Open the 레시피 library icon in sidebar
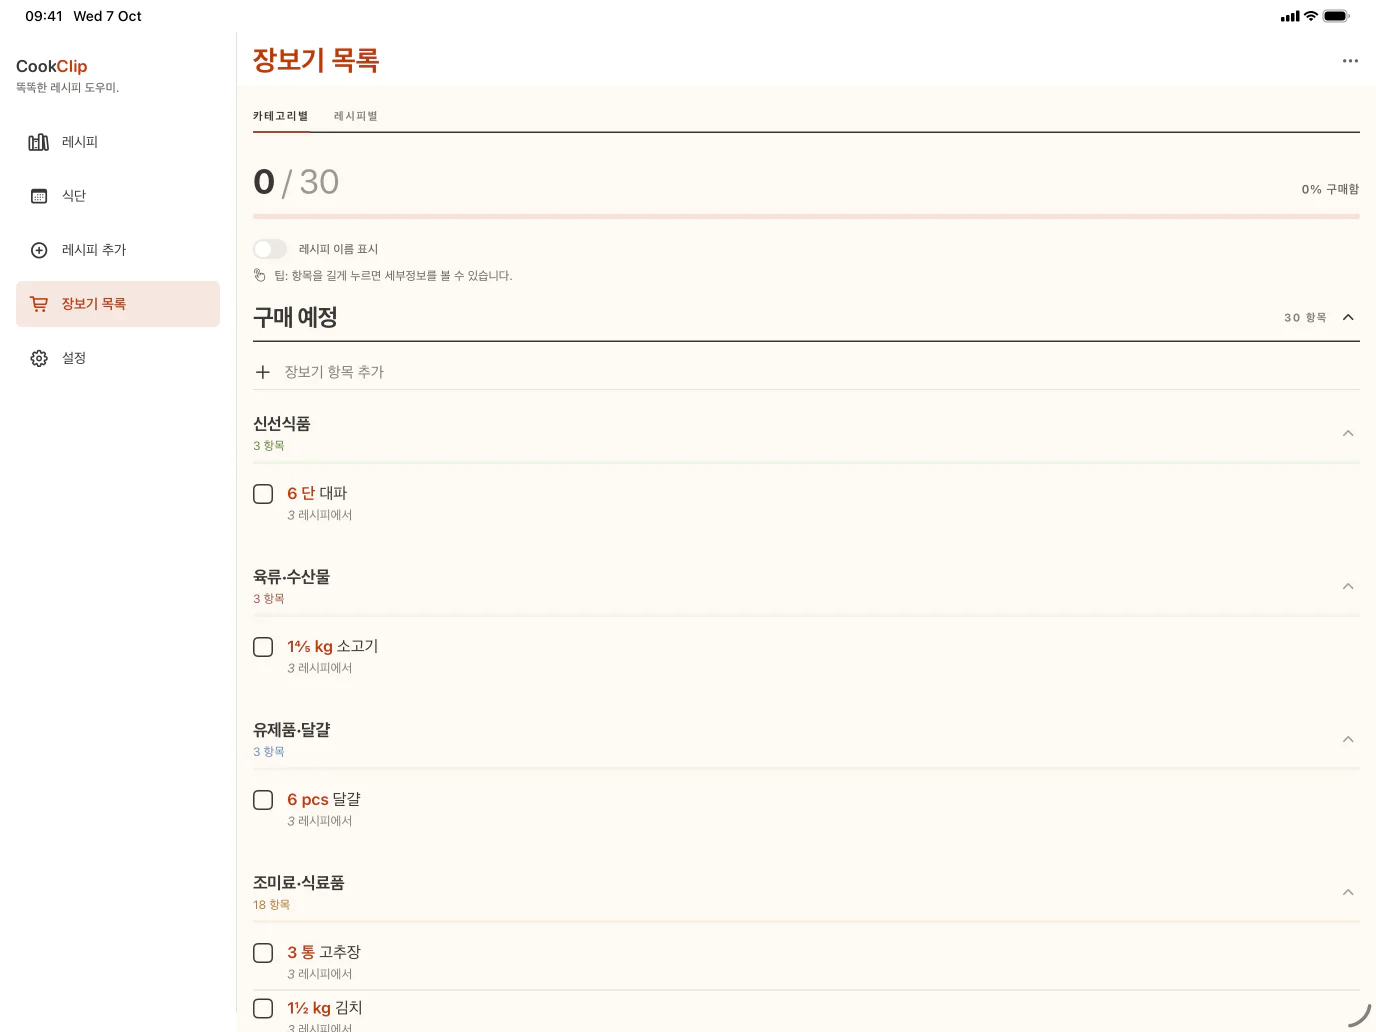The image size is (1376, 1032). click(39, 142)
